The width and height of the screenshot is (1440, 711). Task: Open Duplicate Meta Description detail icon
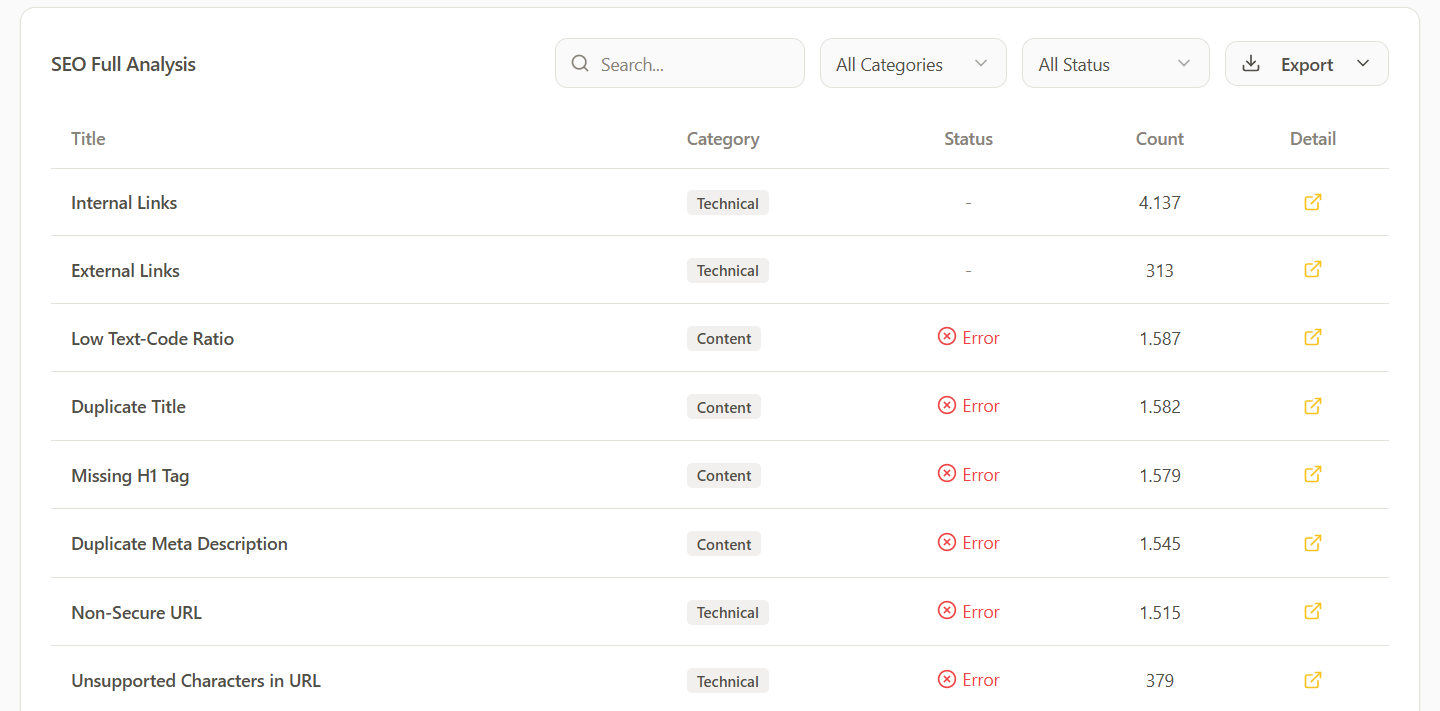pos(1313,543)
